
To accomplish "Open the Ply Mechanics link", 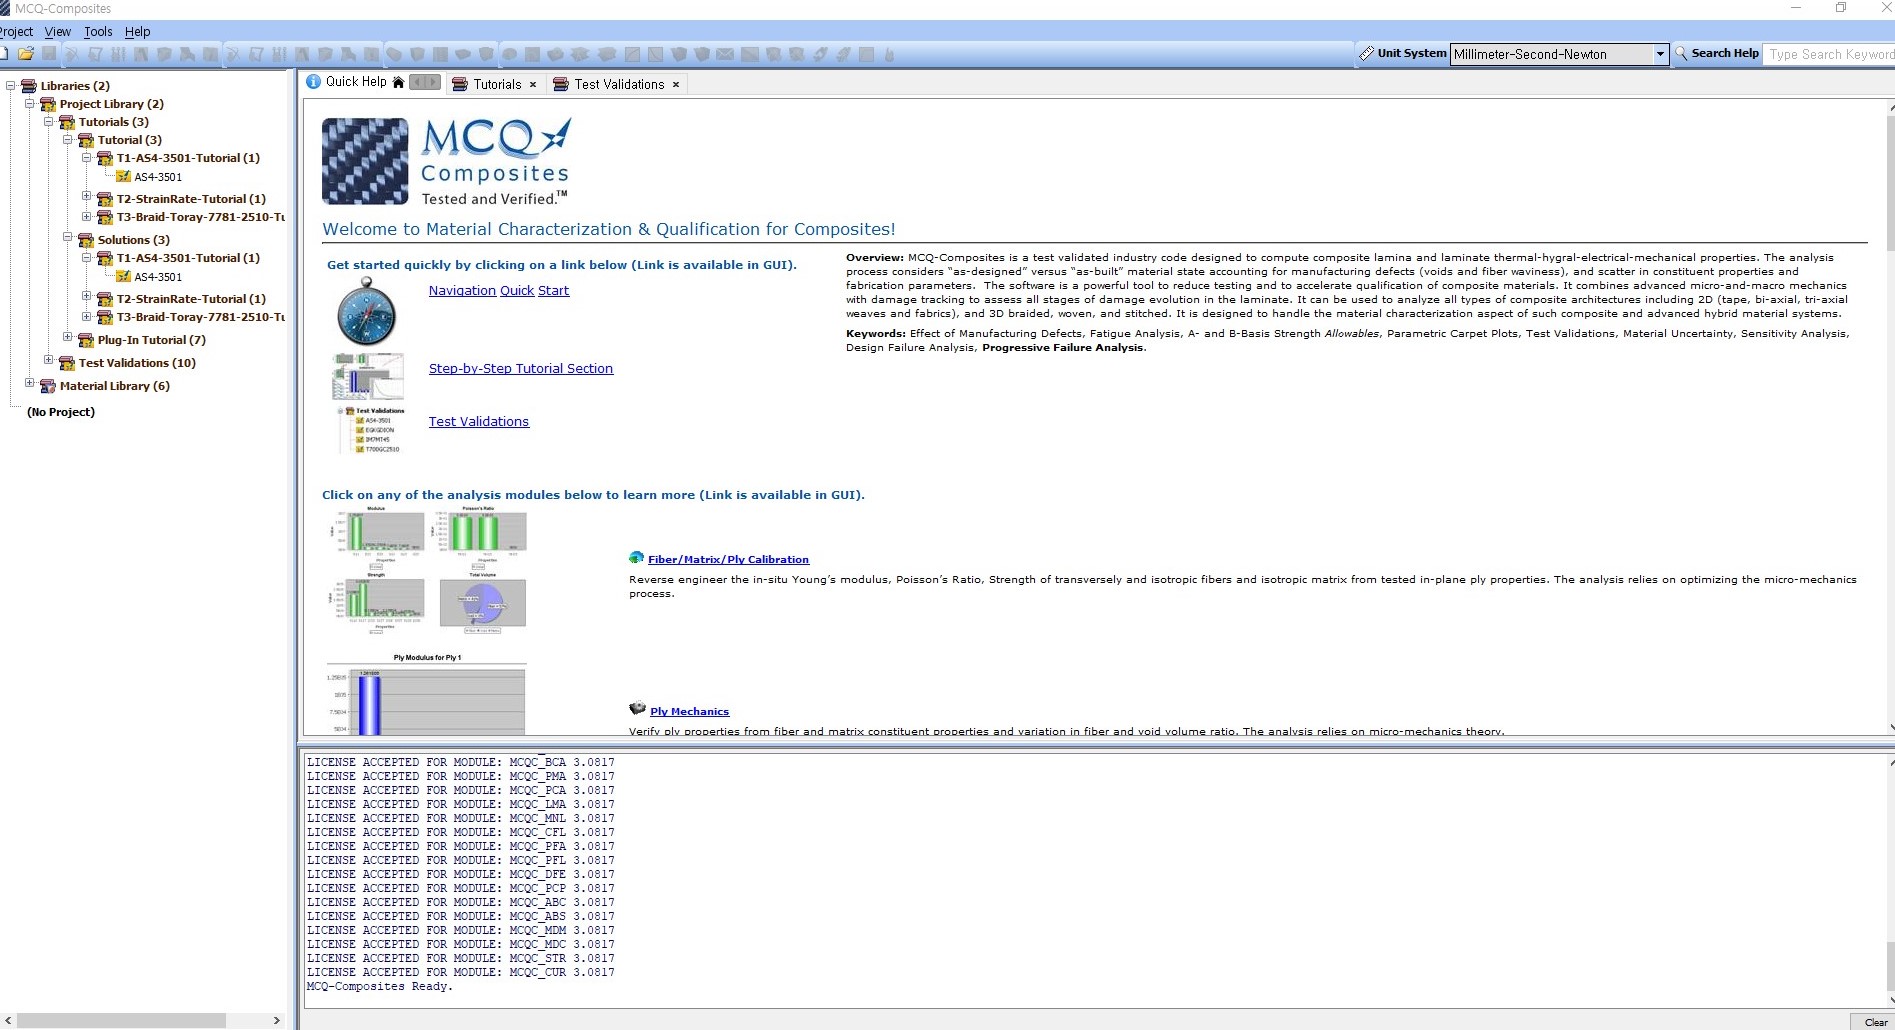I will click(x=689, y=712).
